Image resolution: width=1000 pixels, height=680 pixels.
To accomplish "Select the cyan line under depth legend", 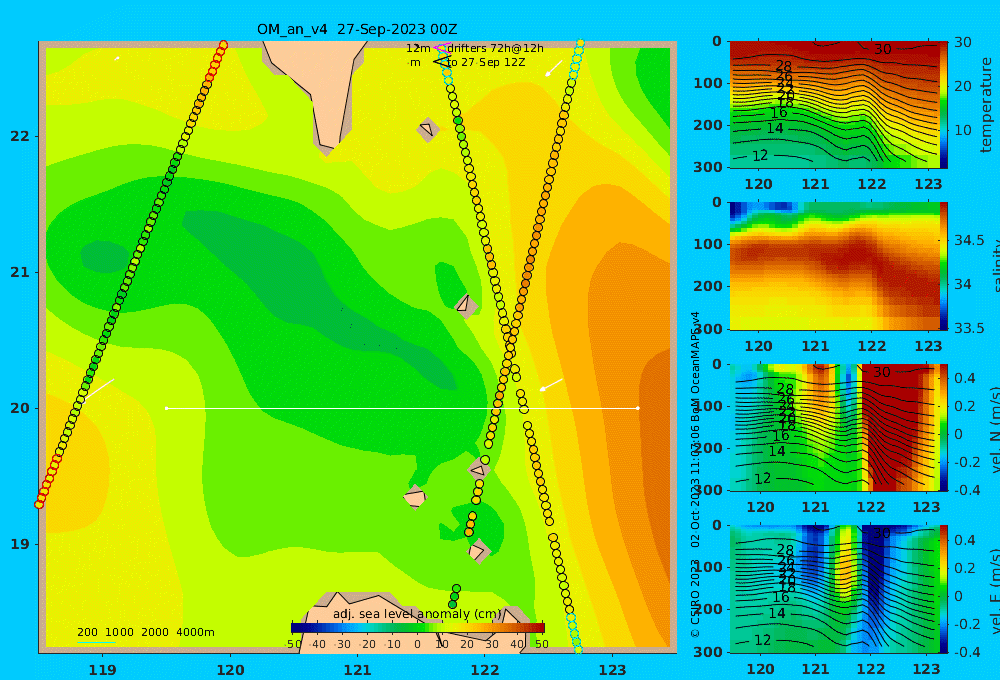I will tap(96, 642).
